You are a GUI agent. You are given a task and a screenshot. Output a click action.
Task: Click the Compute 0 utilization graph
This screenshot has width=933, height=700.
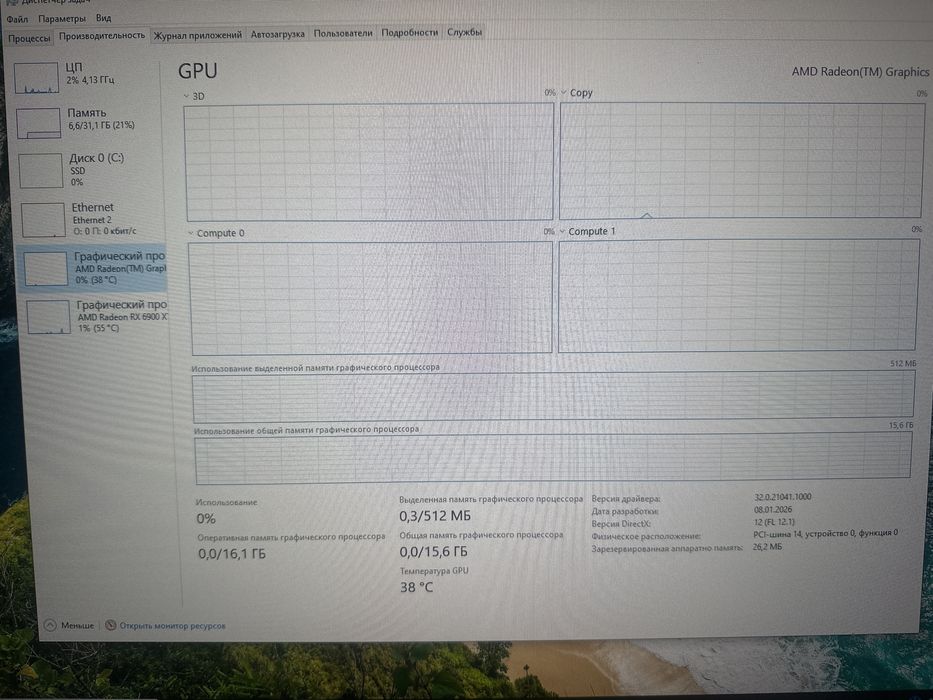[371, 298]
